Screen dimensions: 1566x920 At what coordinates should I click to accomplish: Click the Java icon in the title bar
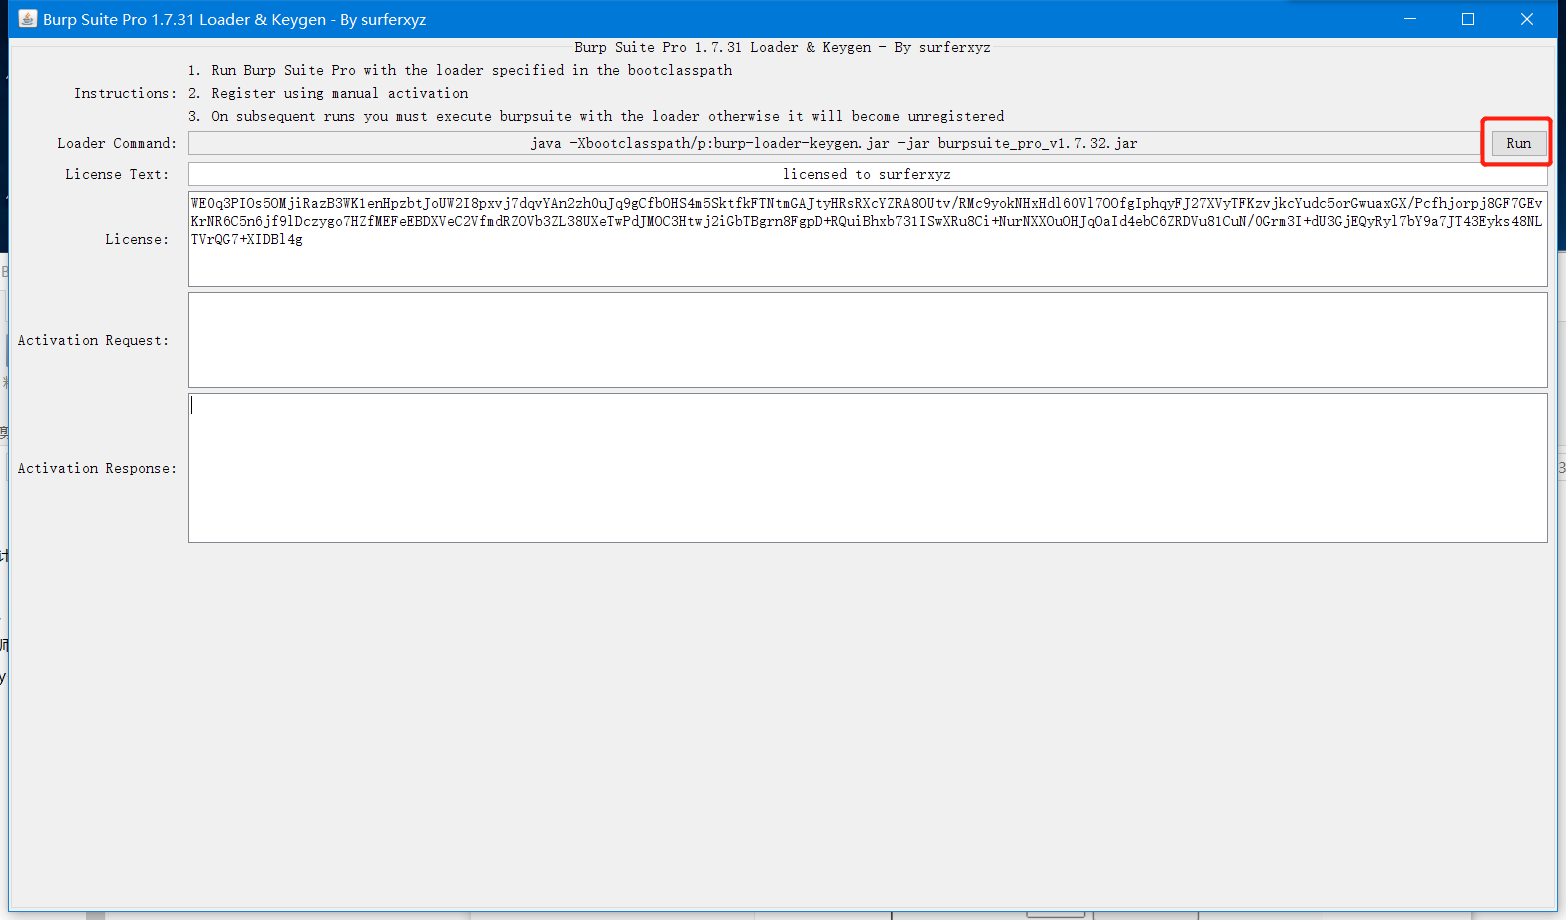pyautogui.click(x=27, y=19)
